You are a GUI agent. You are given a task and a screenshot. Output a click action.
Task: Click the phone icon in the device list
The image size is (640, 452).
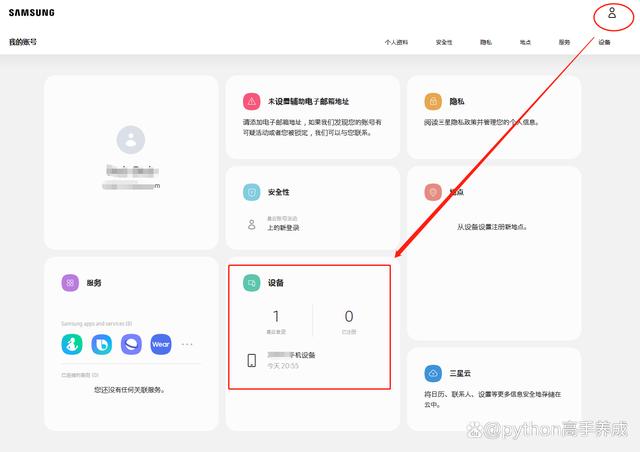[x=252, y=360]
